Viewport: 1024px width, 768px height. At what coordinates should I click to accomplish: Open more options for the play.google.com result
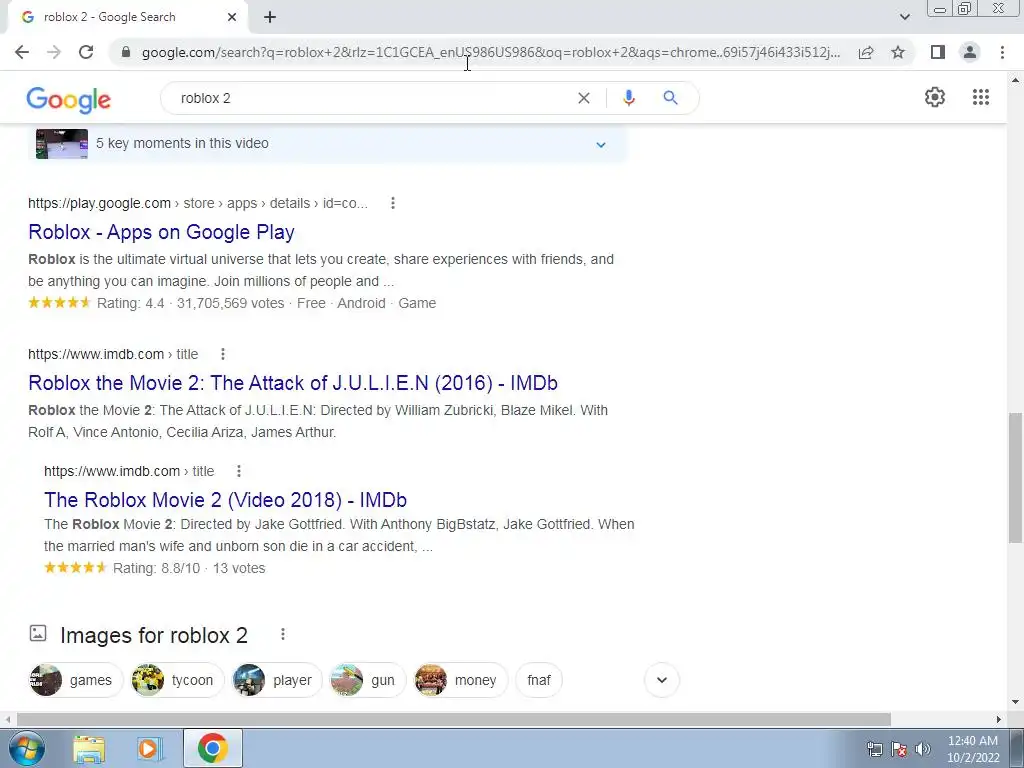click(392, 203)
